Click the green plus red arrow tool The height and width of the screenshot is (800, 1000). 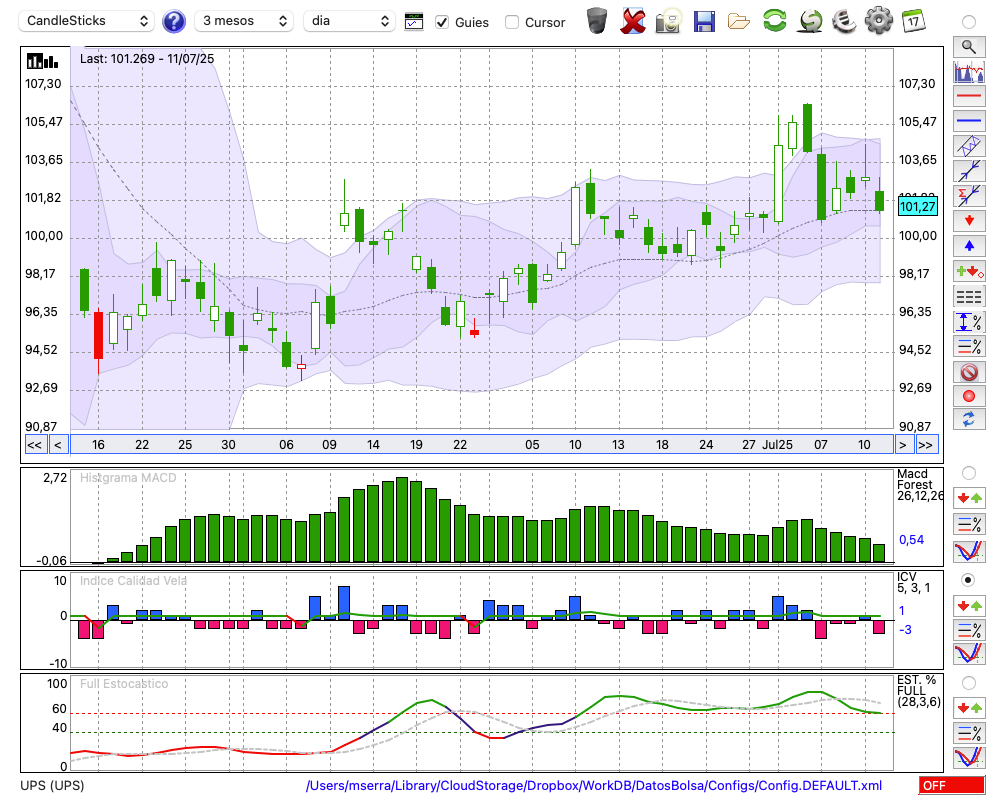(x=969, y=271)
